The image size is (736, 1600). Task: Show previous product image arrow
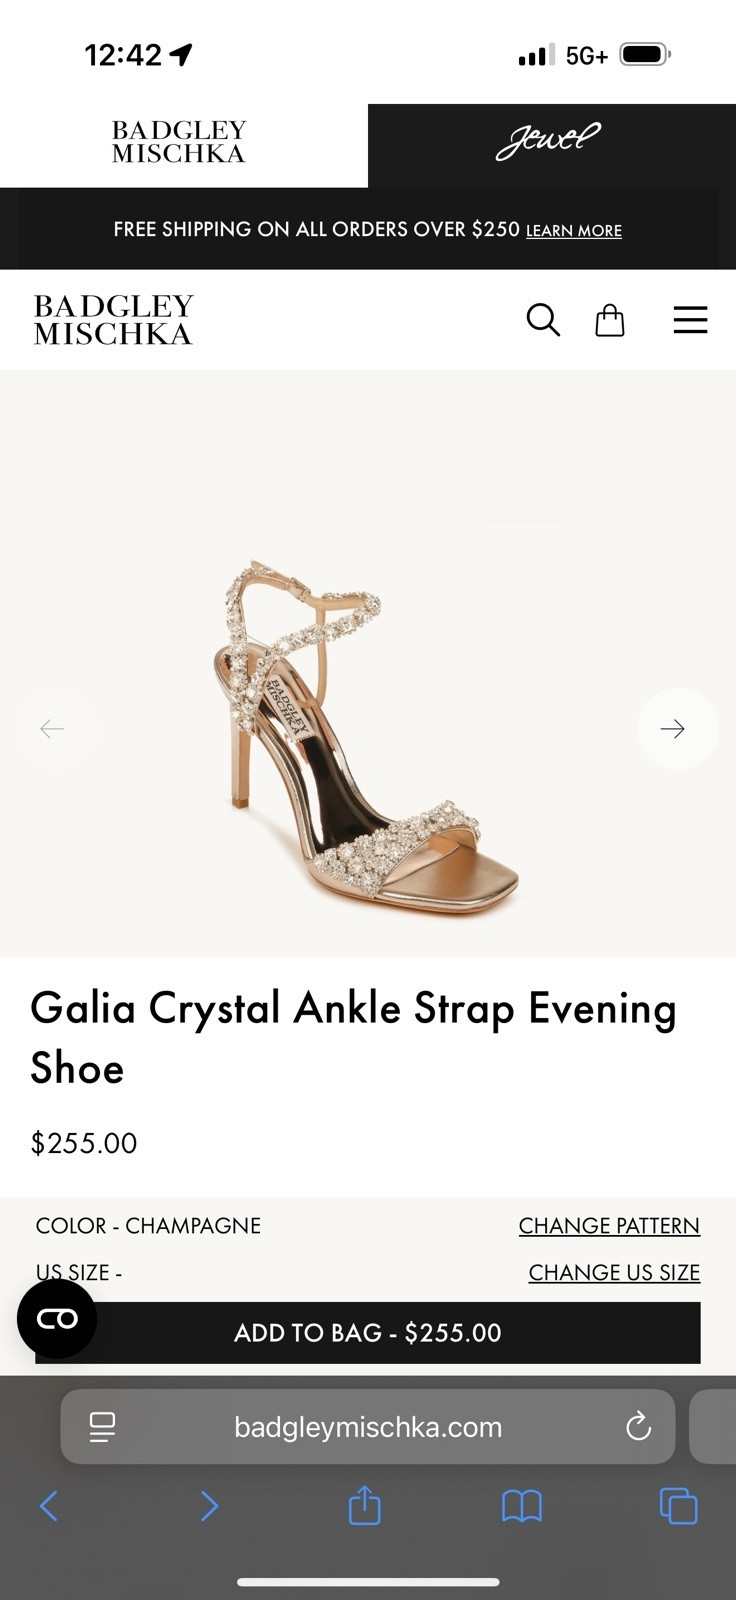click(x=52, y=729)
